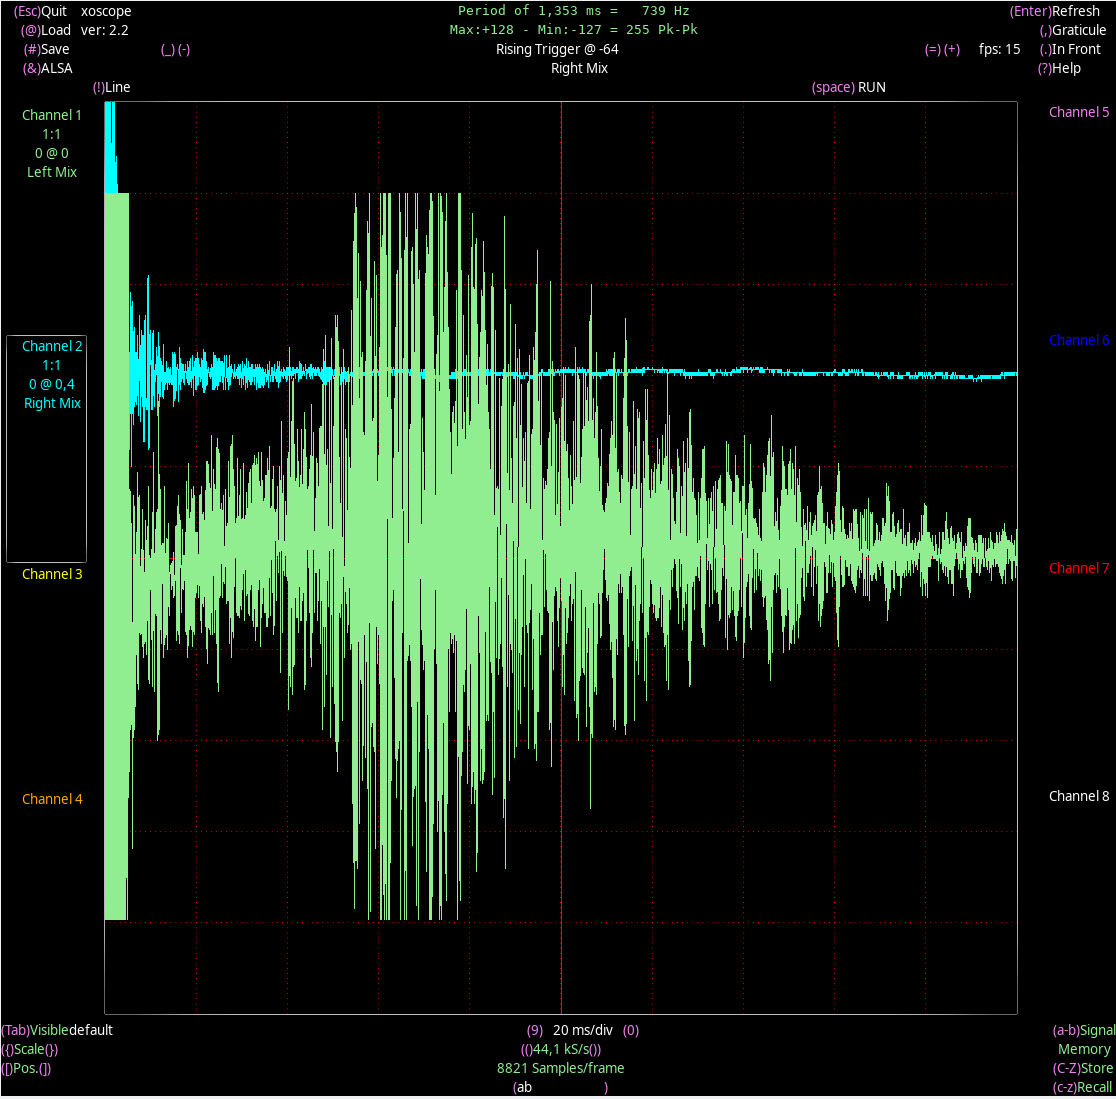Image resolution: width=1116 pixels, height=1099 pixels.
Task: Click Channel 2 Right Mix source text
Action: pyautogui.click(x=52, y=404)
